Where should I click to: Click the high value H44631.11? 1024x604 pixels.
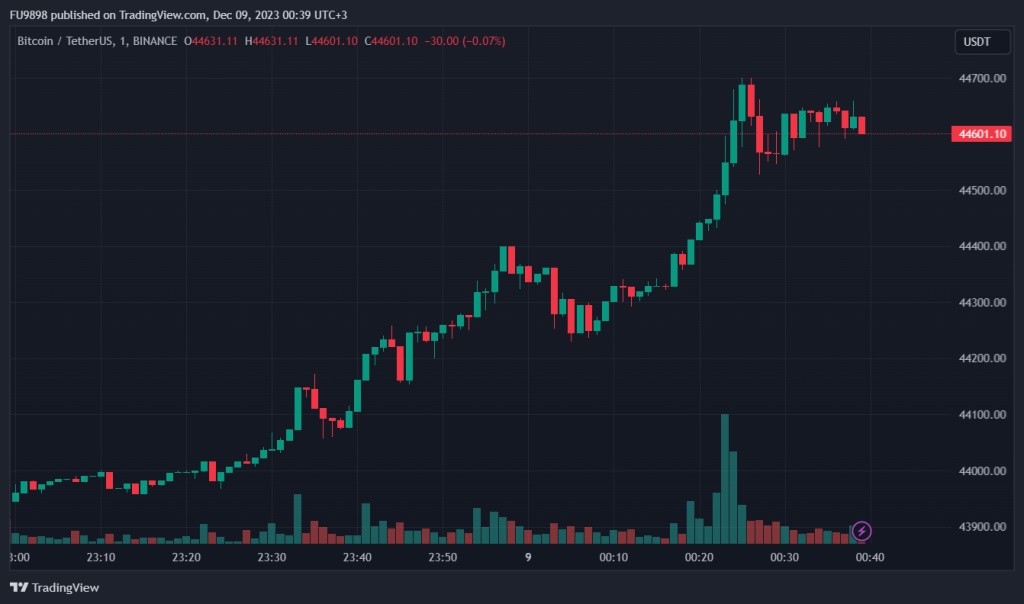pos(275,41)
